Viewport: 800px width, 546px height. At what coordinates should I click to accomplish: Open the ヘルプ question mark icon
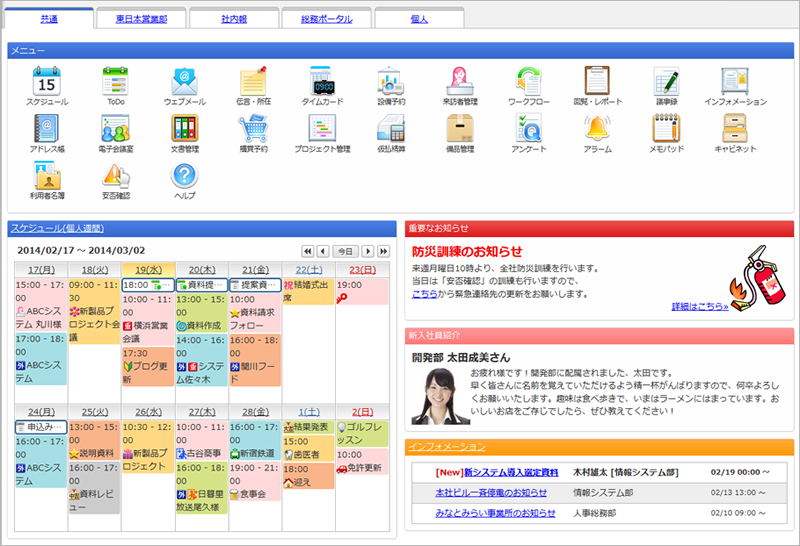point(184,175)
